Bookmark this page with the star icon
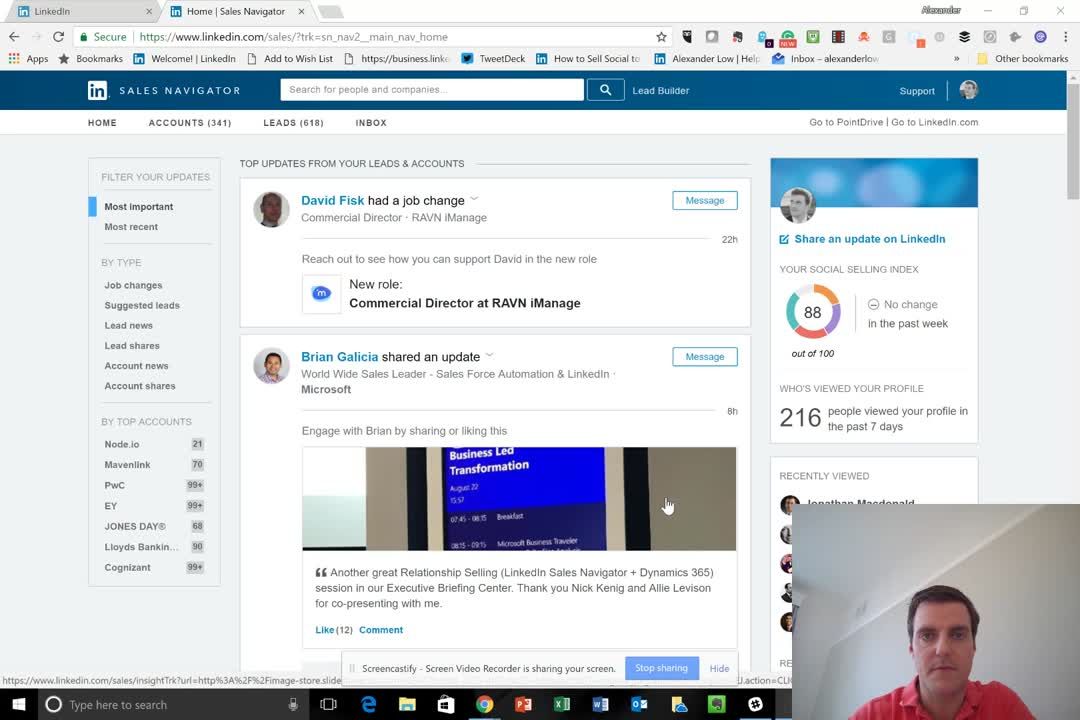Screen dimensions: 1080x720 661,37
